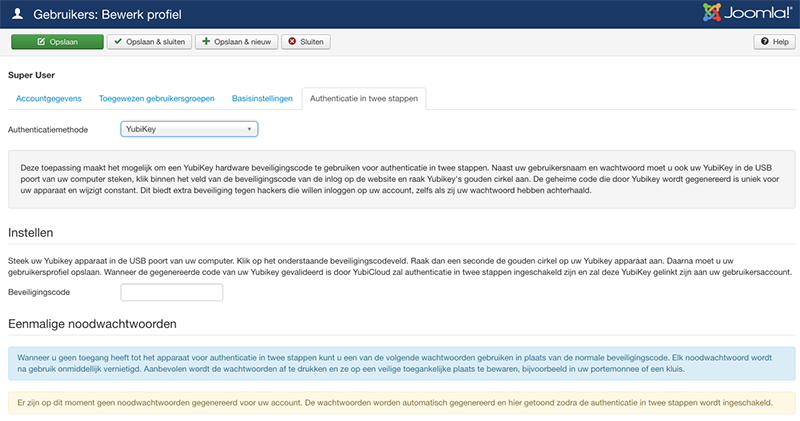Click the Eenmalige noodwachtwoorden heading
The image size is (800, 421).
point(92,325)
